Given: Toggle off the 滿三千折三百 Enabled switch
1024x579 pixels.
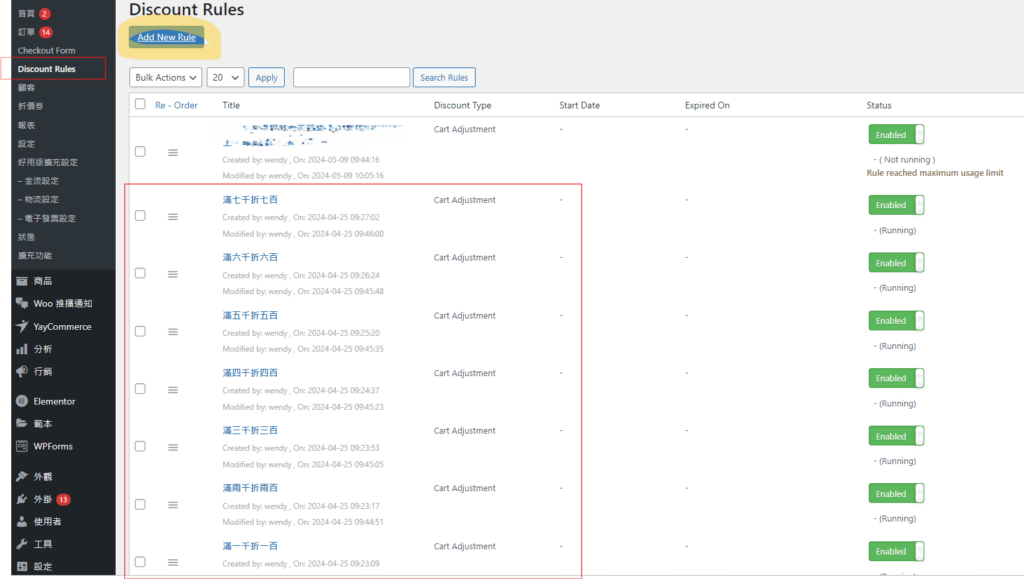Looking at the screenshot, I should point(896,436).
